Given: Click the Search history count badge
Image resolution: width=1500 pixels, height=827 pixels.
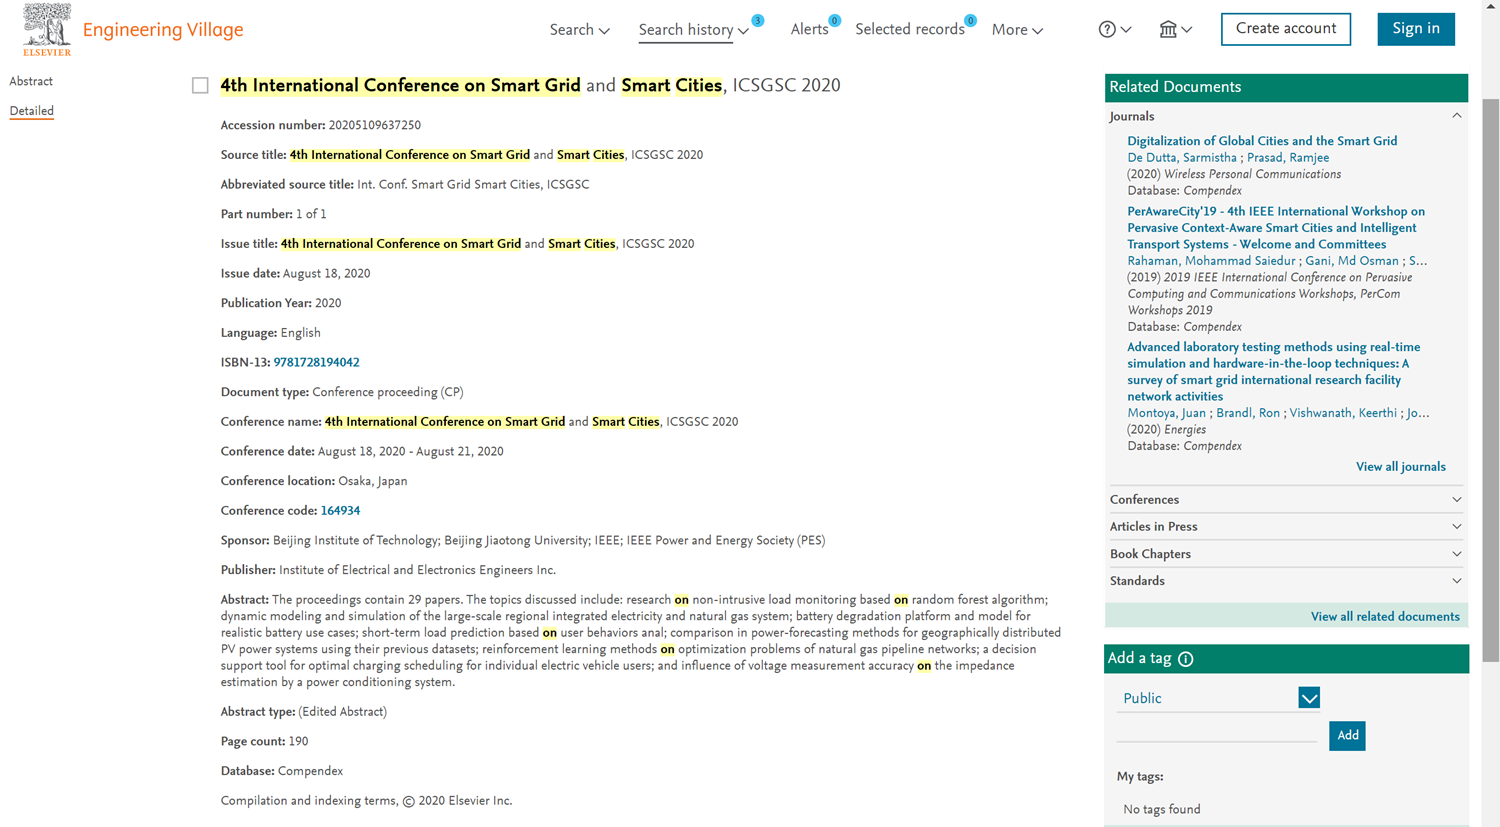Looking at the screenshot, I should click(758, 20).
